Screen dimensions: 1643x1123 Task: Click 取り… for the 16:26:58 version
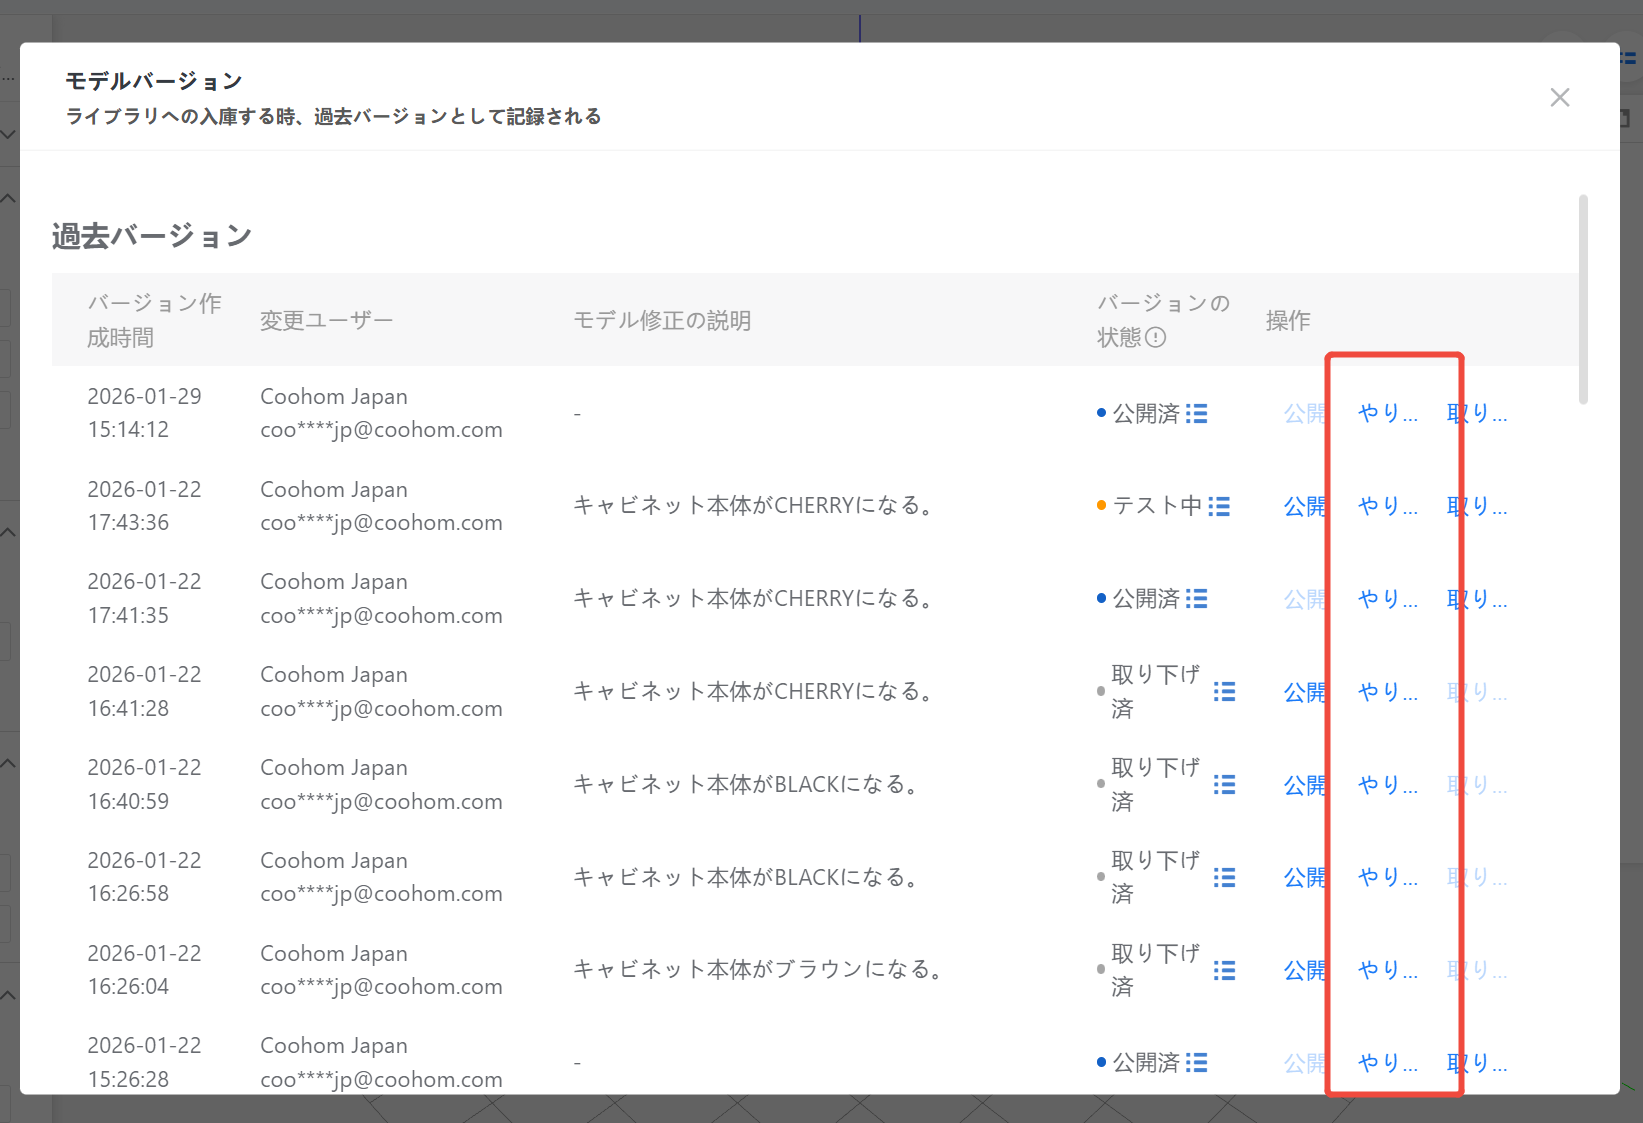(x=1477, y=878)
